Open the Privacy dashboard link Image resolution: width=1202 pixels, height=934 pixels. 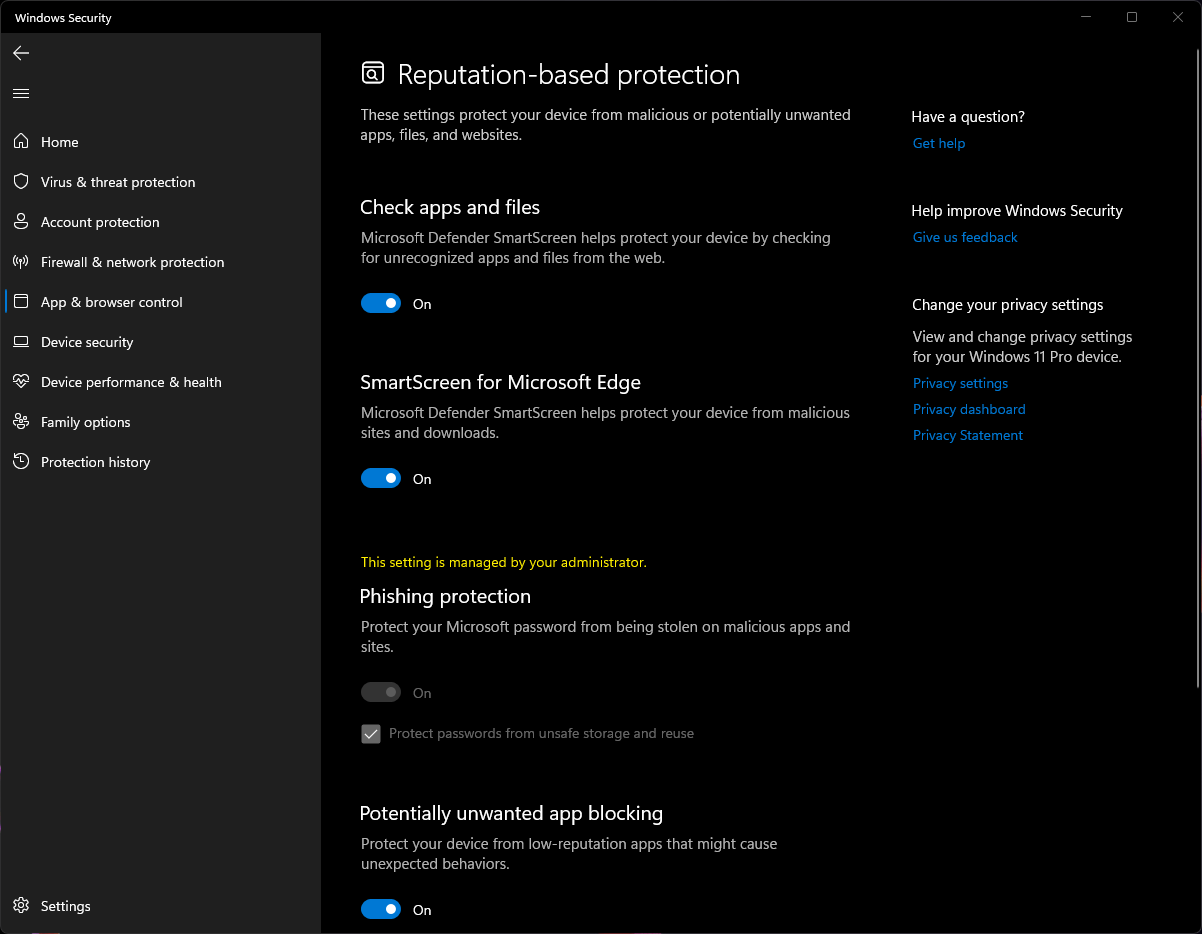point(969,409)
